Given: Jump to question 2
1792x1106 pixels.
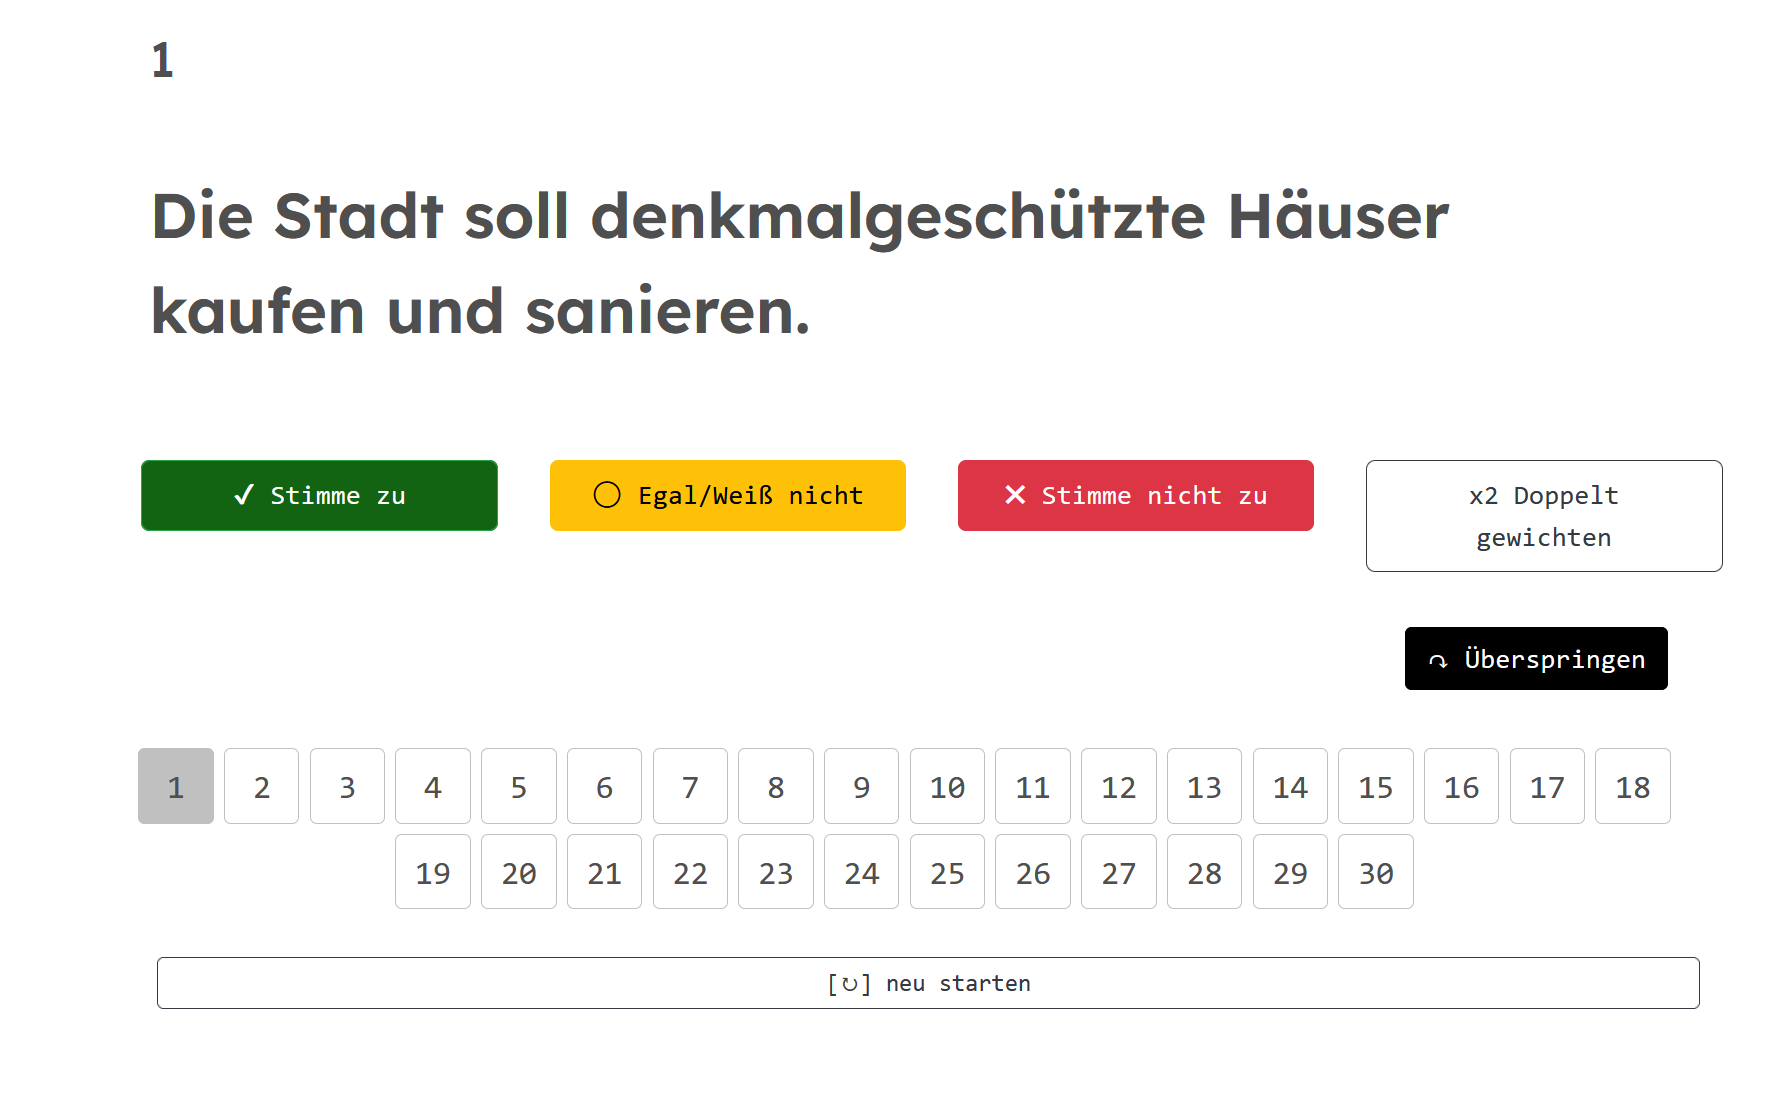Looking at the screenshot, I should click(262, 787).
